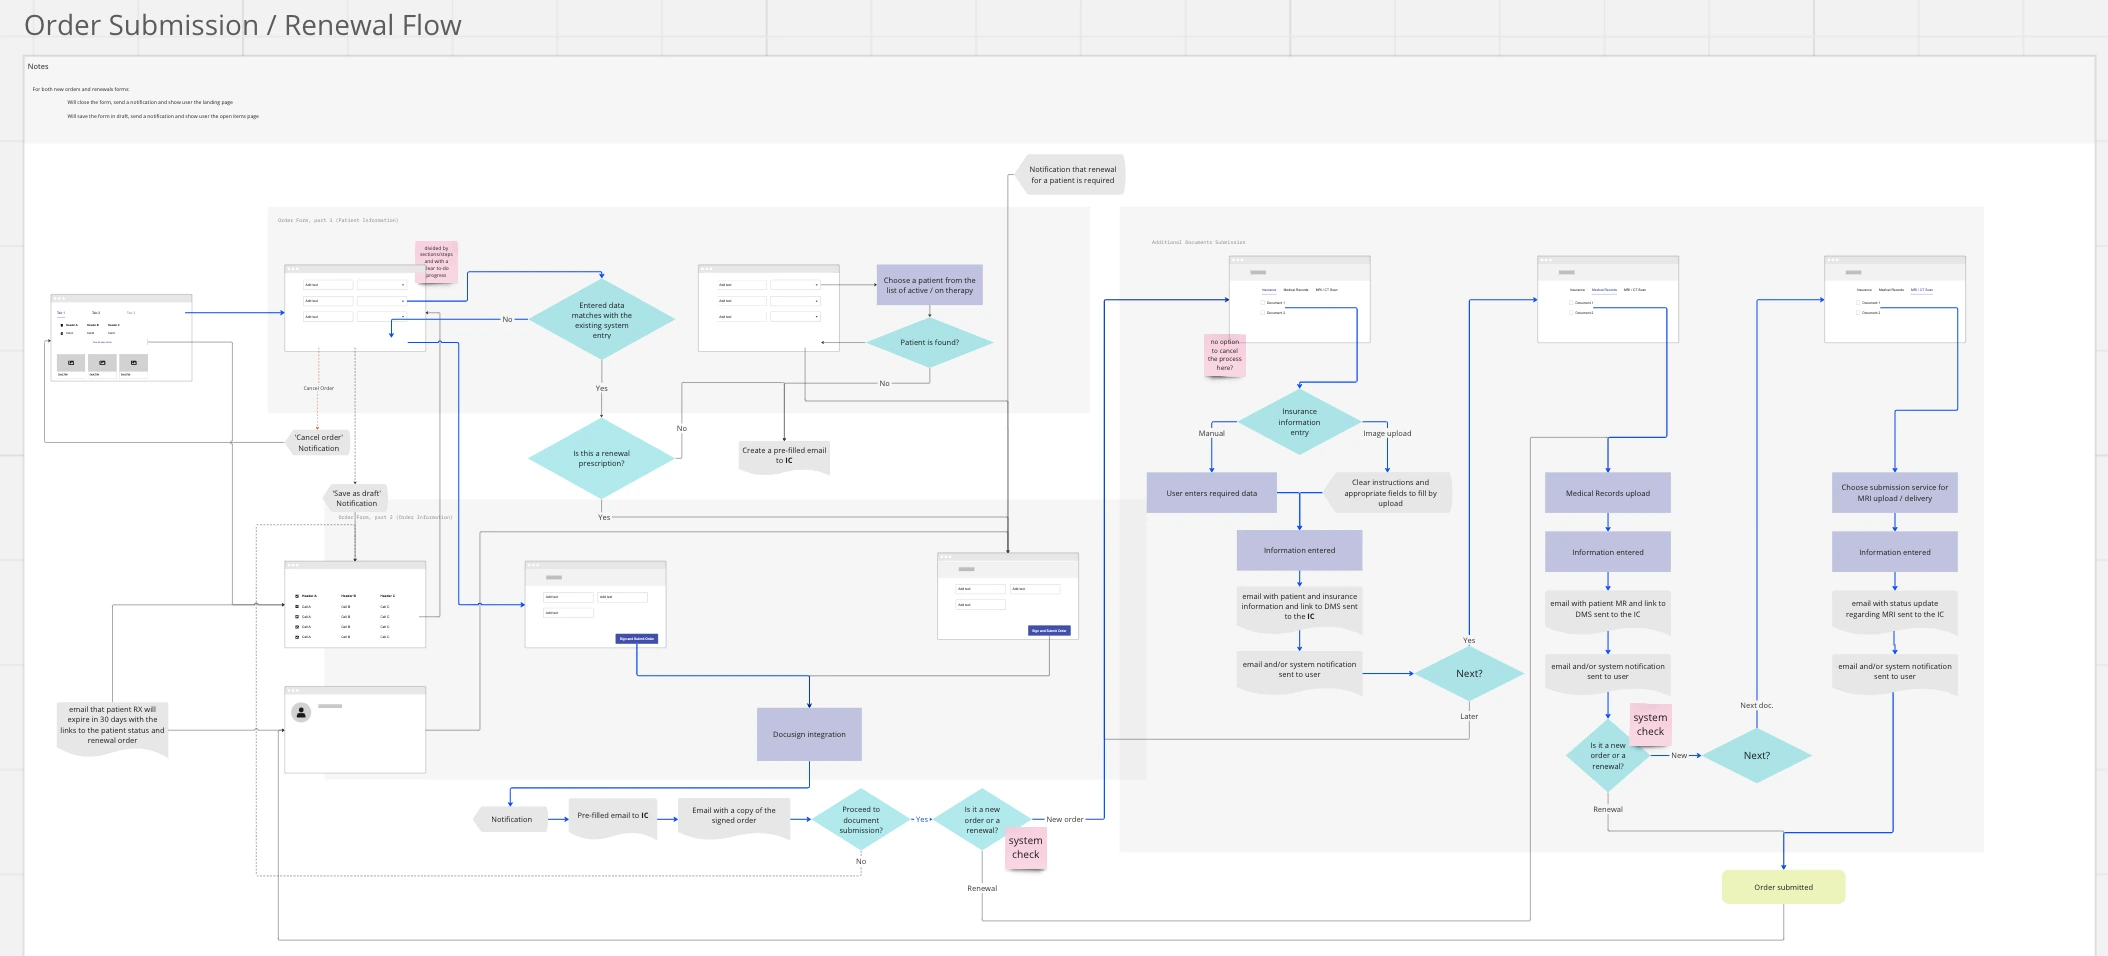Image resolution: width=2108 pixels, height=956 pixels.
Task: Select the 'Next?' diamond with Yes and Later branches
Action: point(1469,673)
